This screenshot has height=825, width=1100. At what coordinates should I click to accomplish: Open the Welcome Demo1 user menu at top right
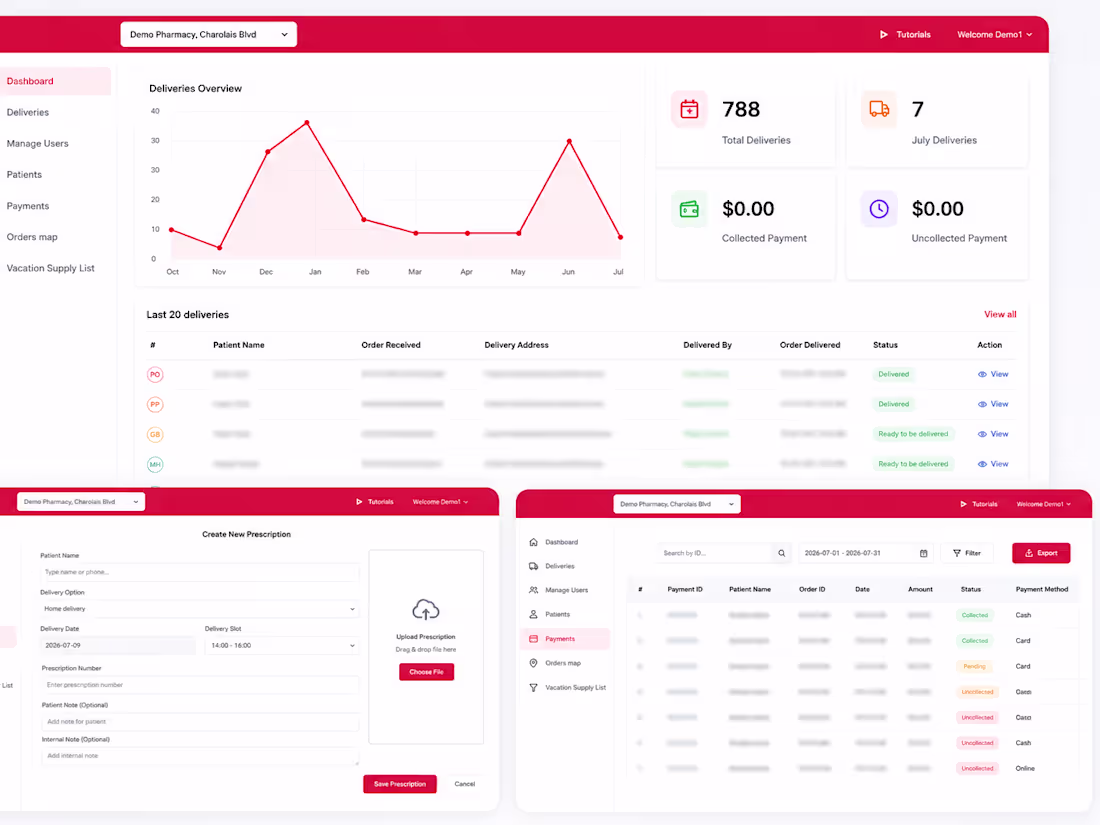(994, 34)
